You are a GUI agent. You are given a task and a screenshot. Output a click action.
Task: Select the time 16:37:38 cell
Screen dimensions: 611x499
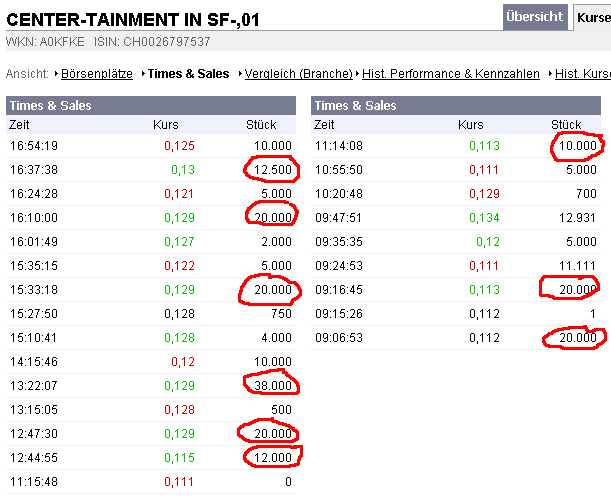(34, 170)
